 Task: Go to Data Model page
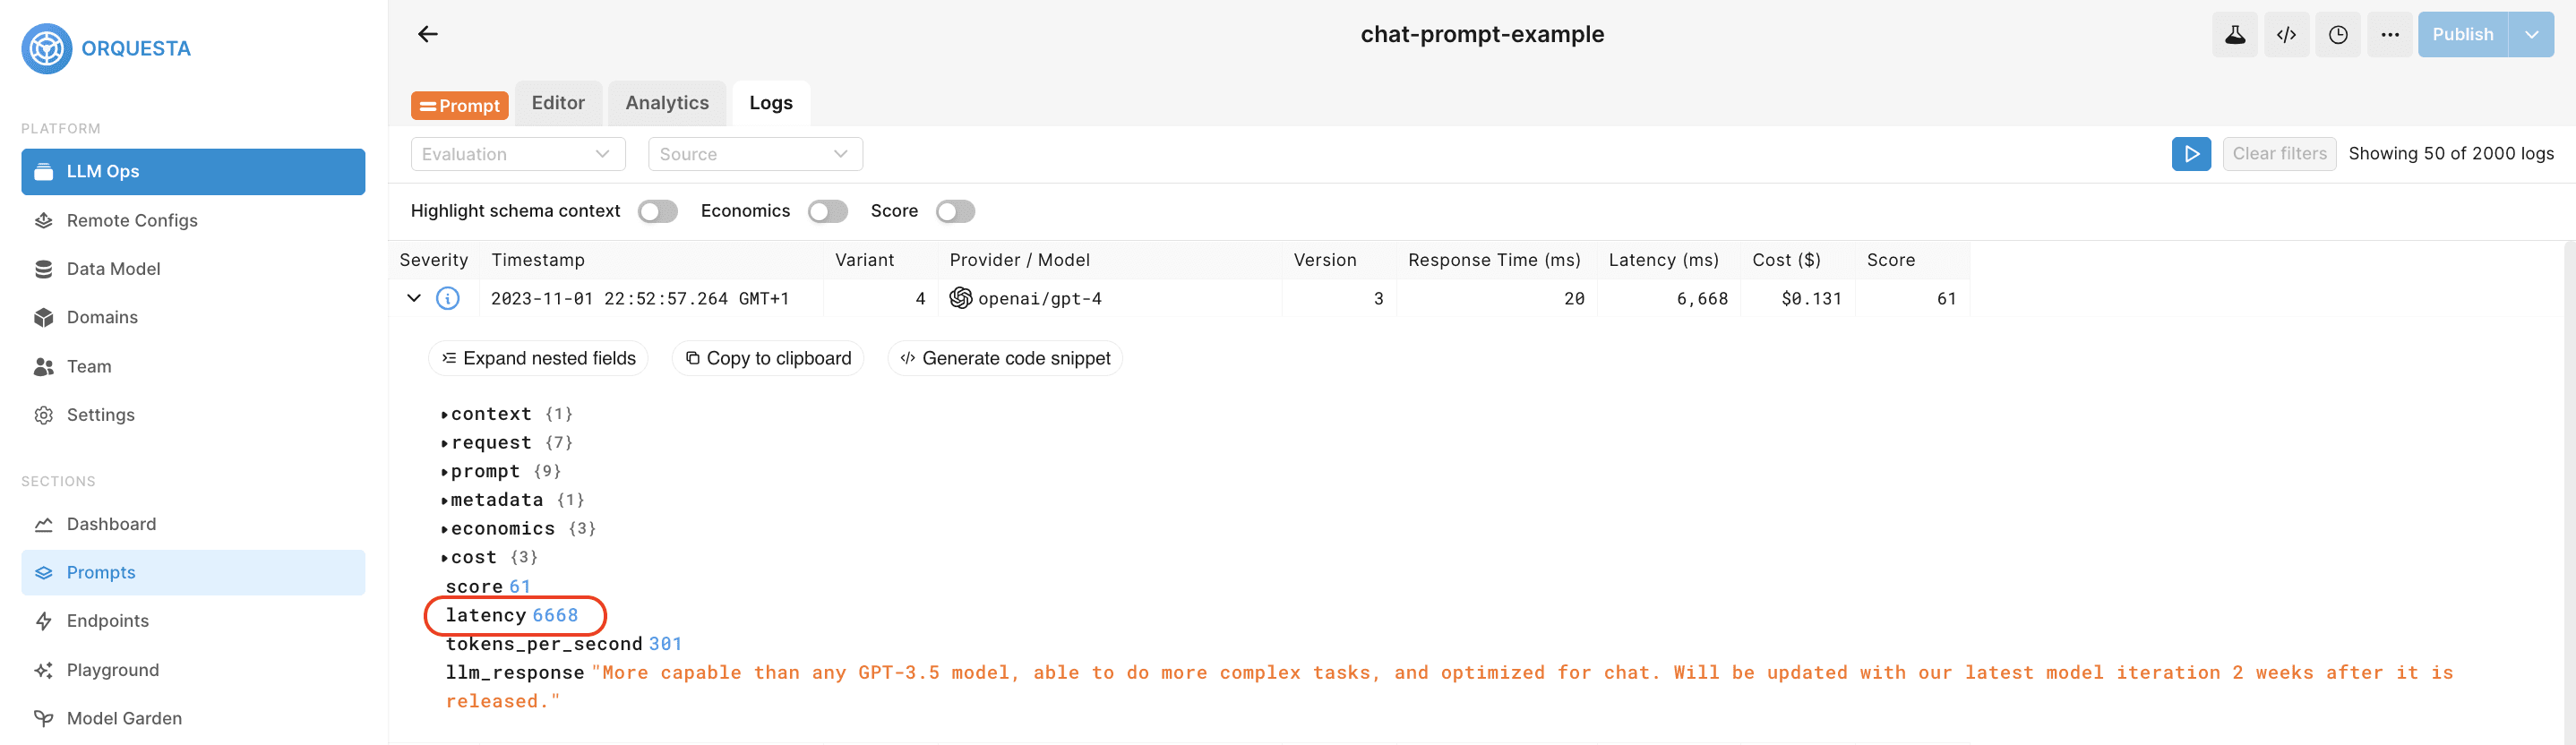point(193,269)
